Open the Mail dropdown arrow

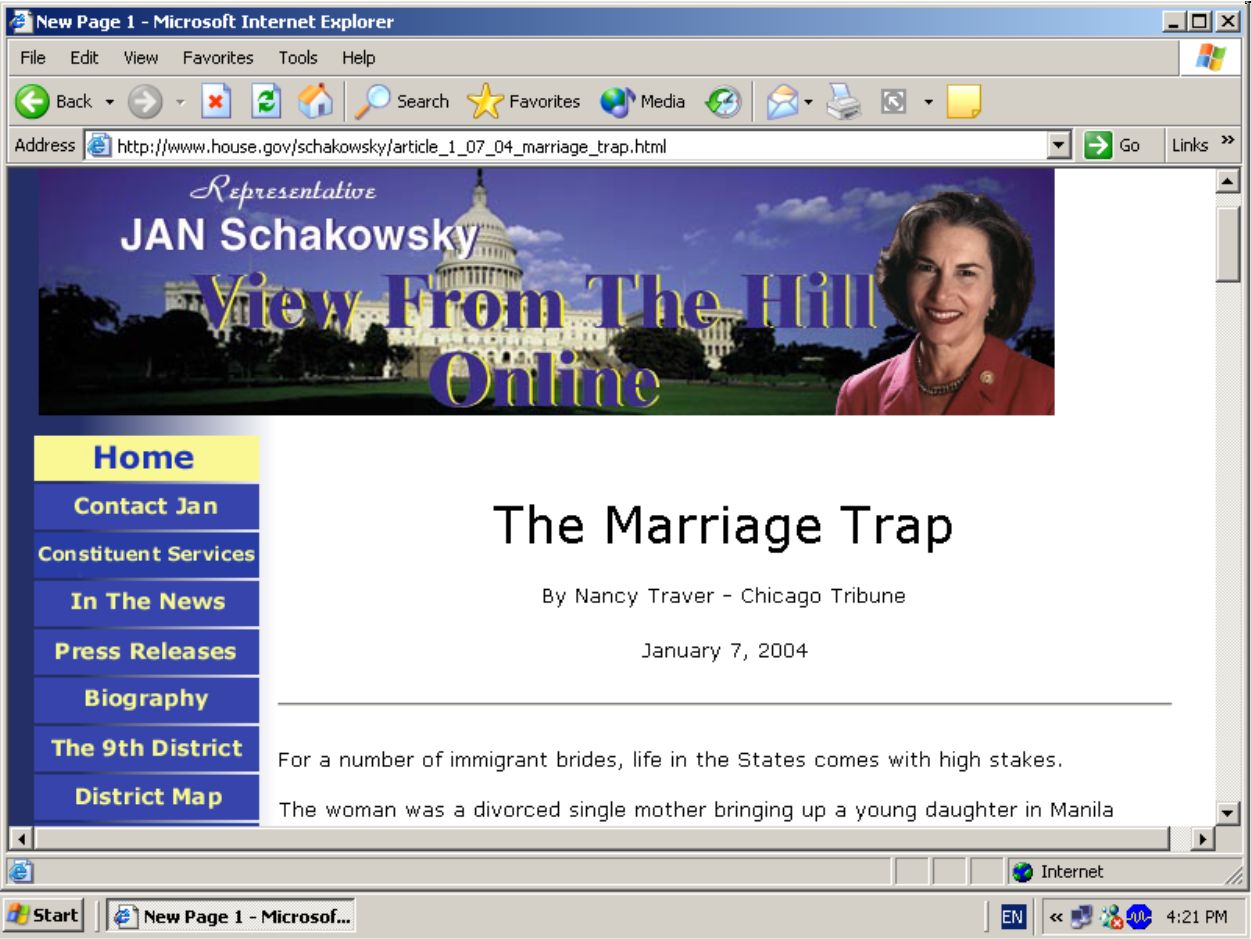[x=809, y=102]
